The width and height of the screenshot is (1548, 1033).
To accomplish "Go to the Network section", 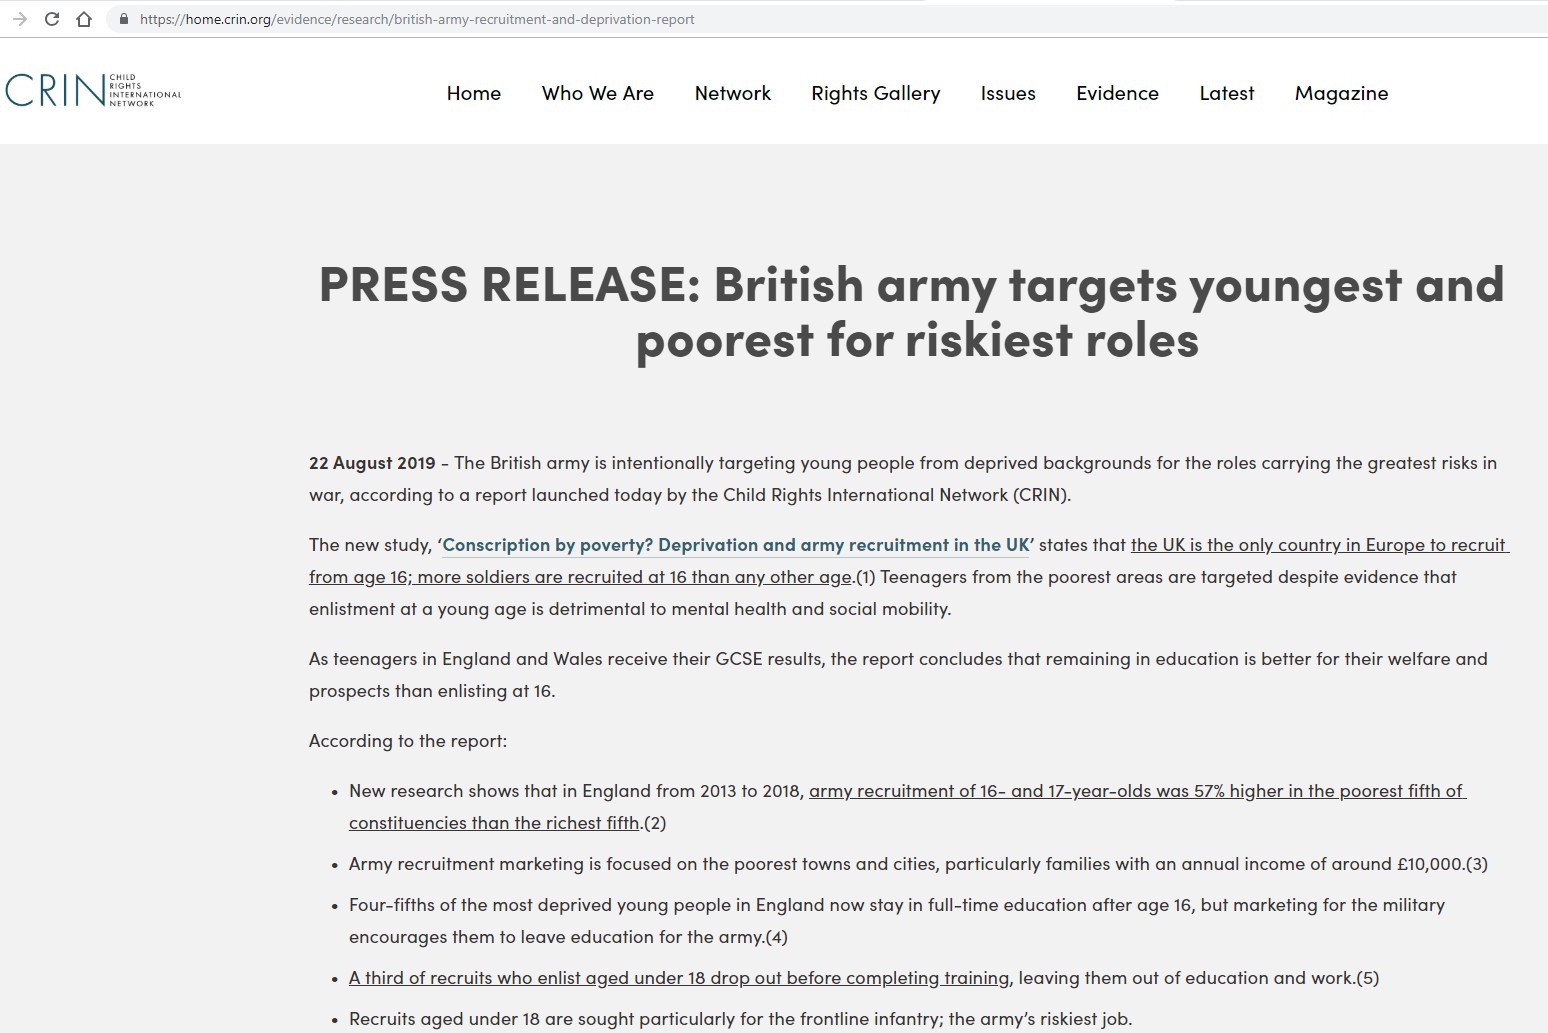I will (x=732, y=93).
